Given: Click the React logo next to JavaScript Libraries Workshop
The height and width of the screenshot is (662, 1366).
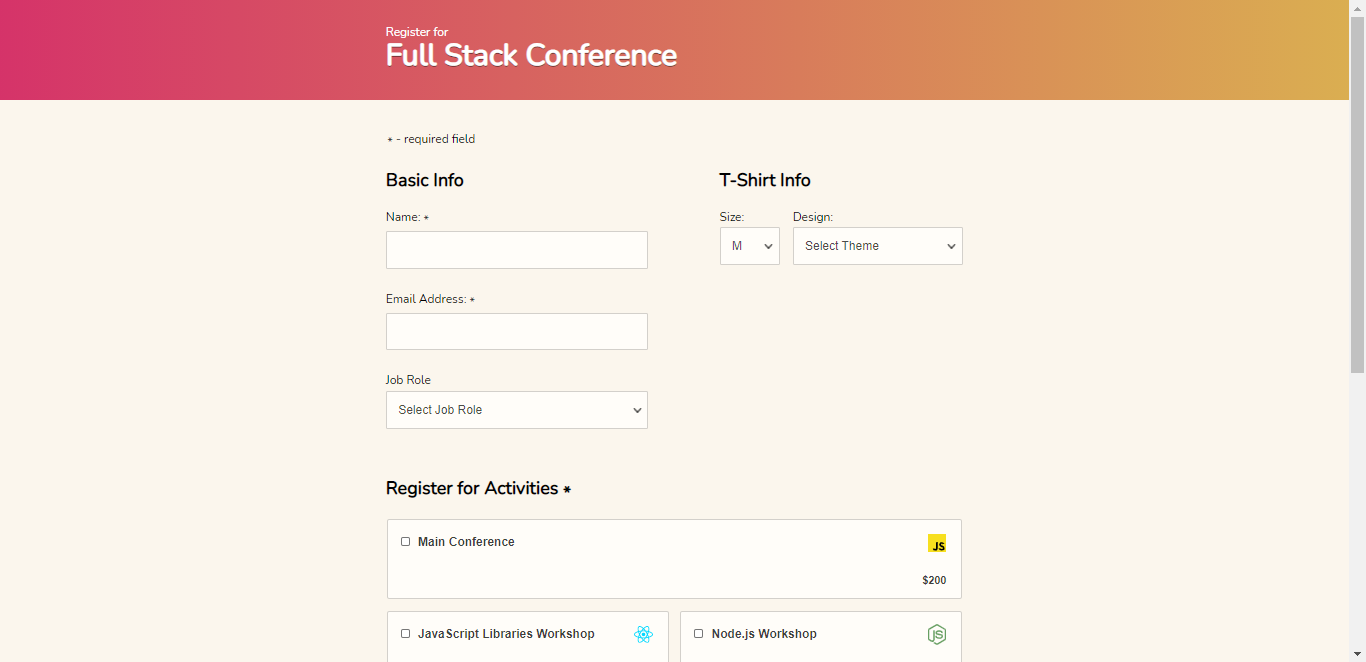Looking at the screenshot, I should [643, 634].
